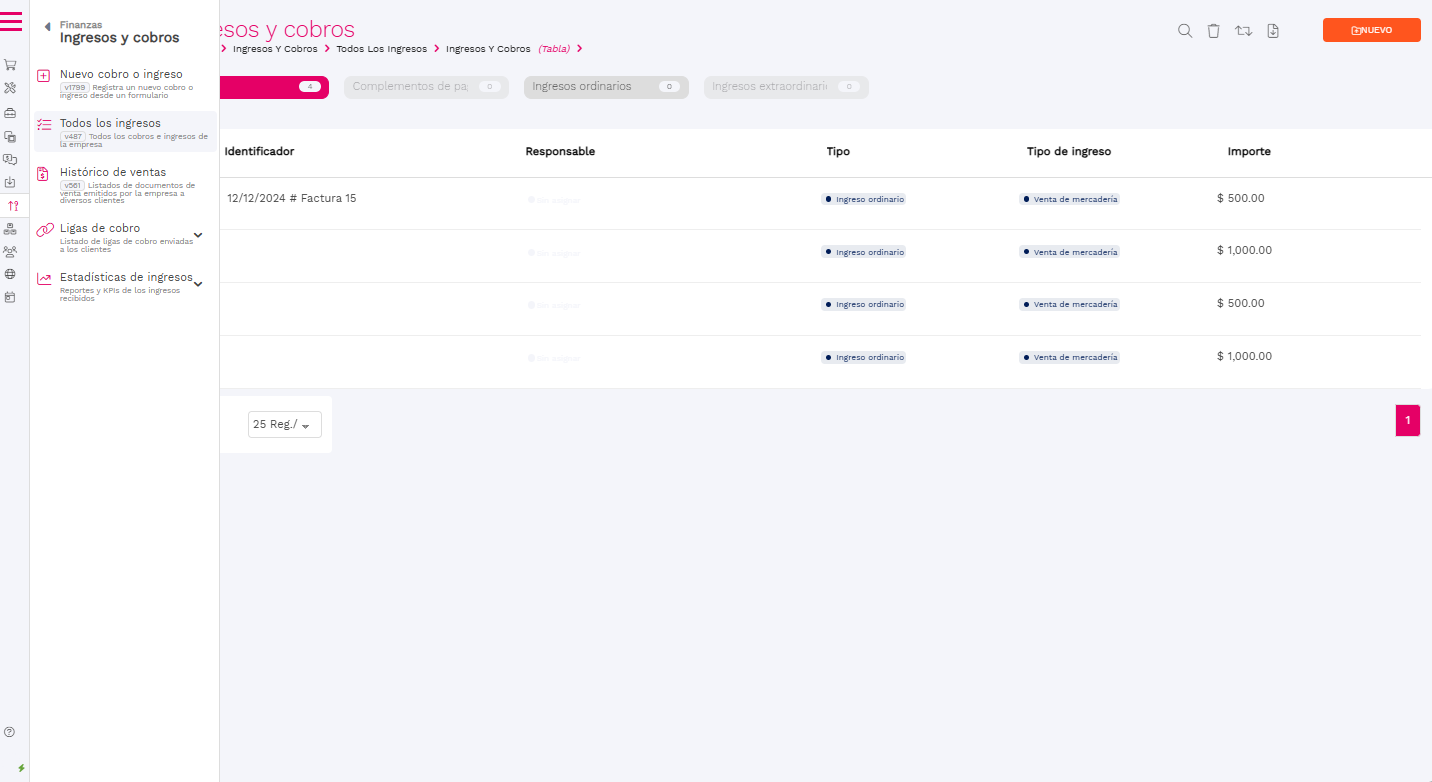Click the refresh arrows icon

[1243, 31]
